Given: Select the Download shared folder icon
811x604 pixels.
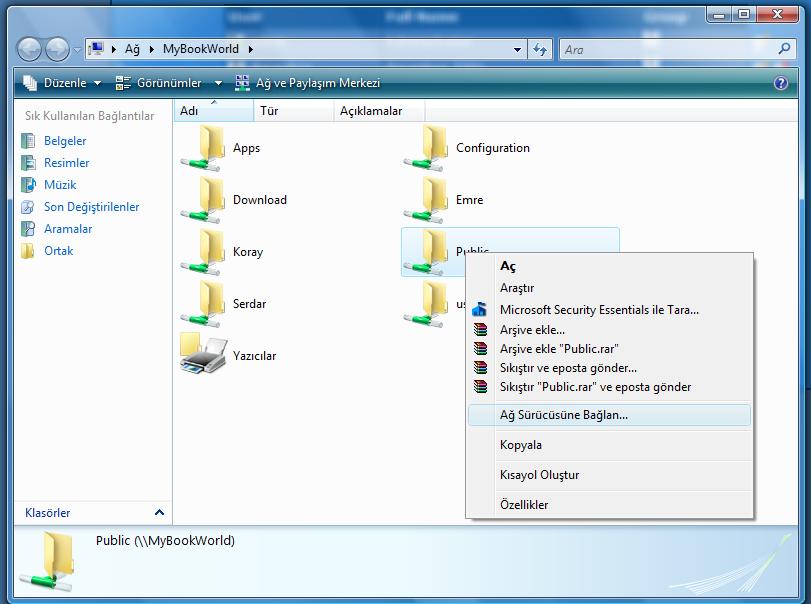Looking at the screenshot, I should click(203, 200).
